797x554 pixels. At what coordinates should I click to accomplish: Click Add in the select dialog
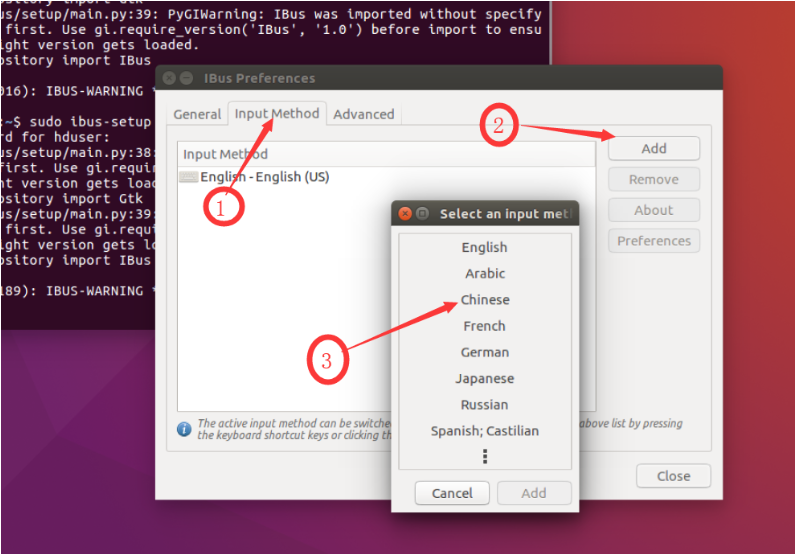(534, 493)
